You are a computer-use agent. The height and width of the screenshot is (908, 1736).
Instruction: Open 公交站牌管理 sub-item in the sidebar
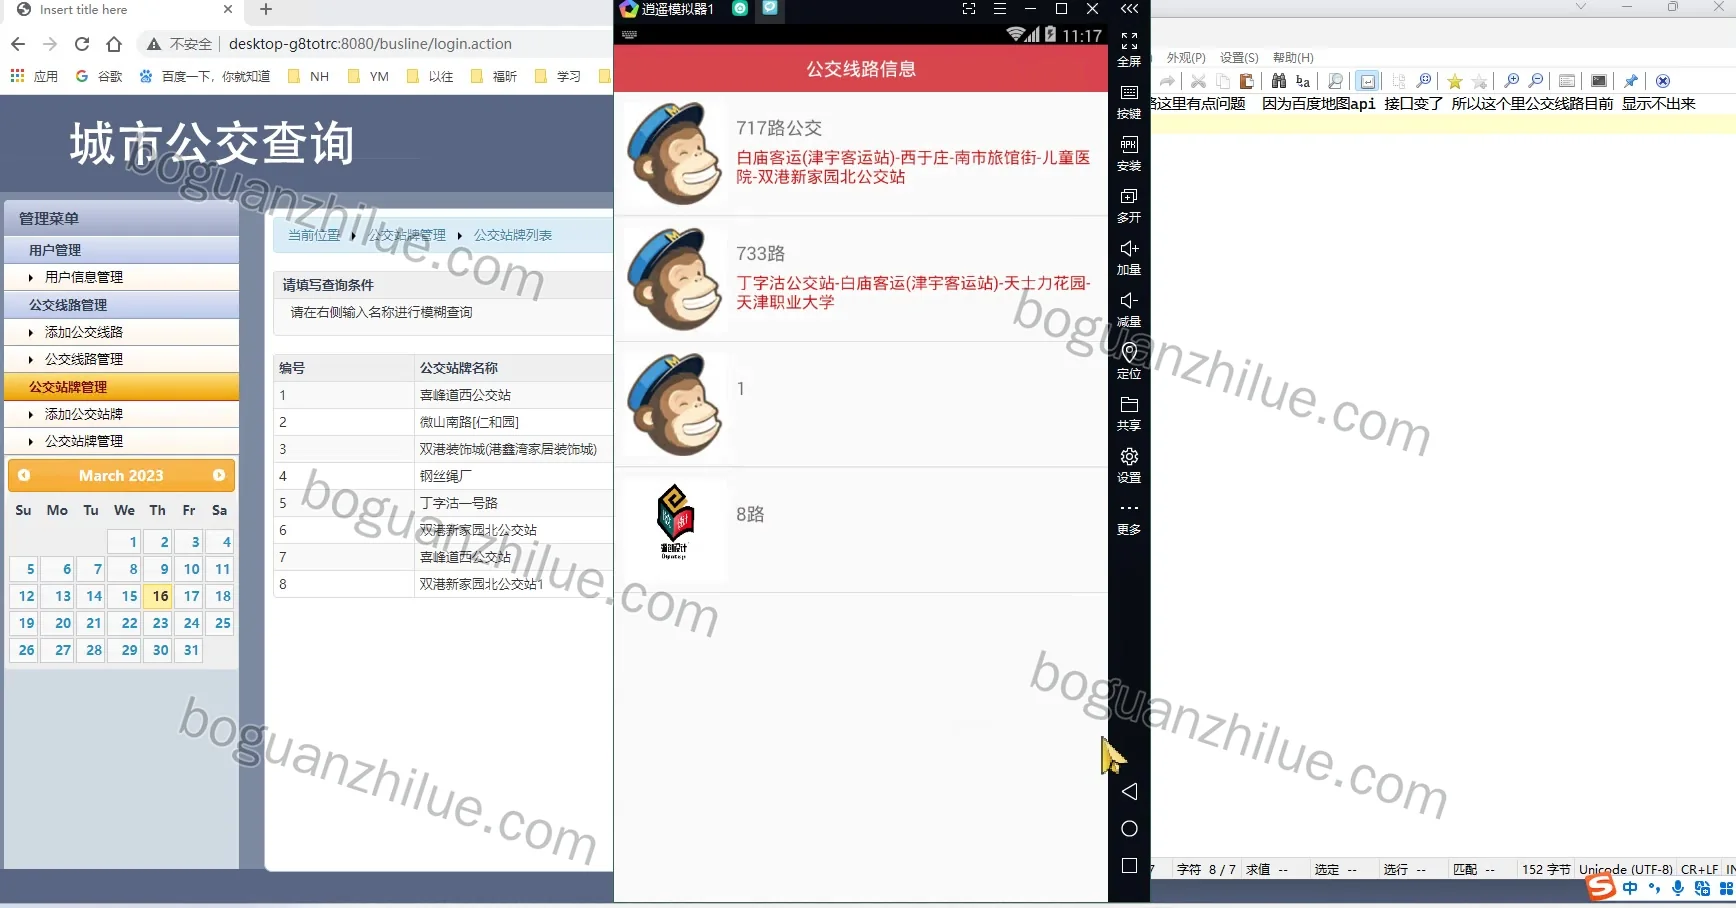[84, 441]
